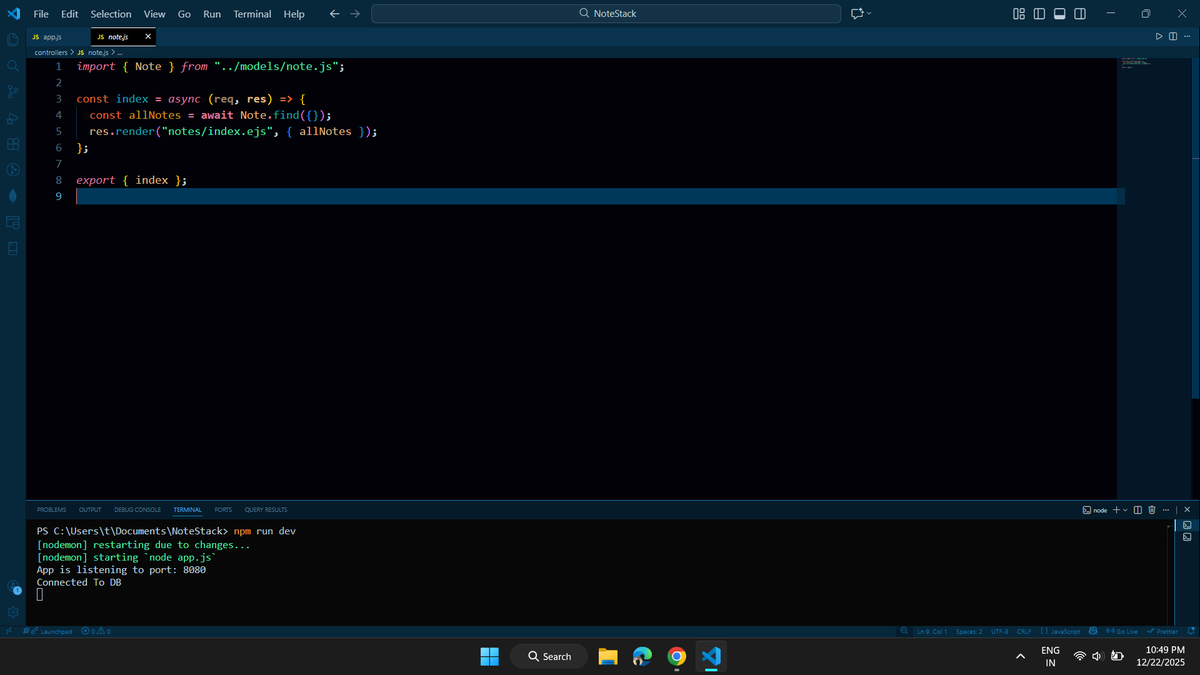The image size is (1200, 675).
Task: Select the node terminal instance
Action: point(1095,510)
